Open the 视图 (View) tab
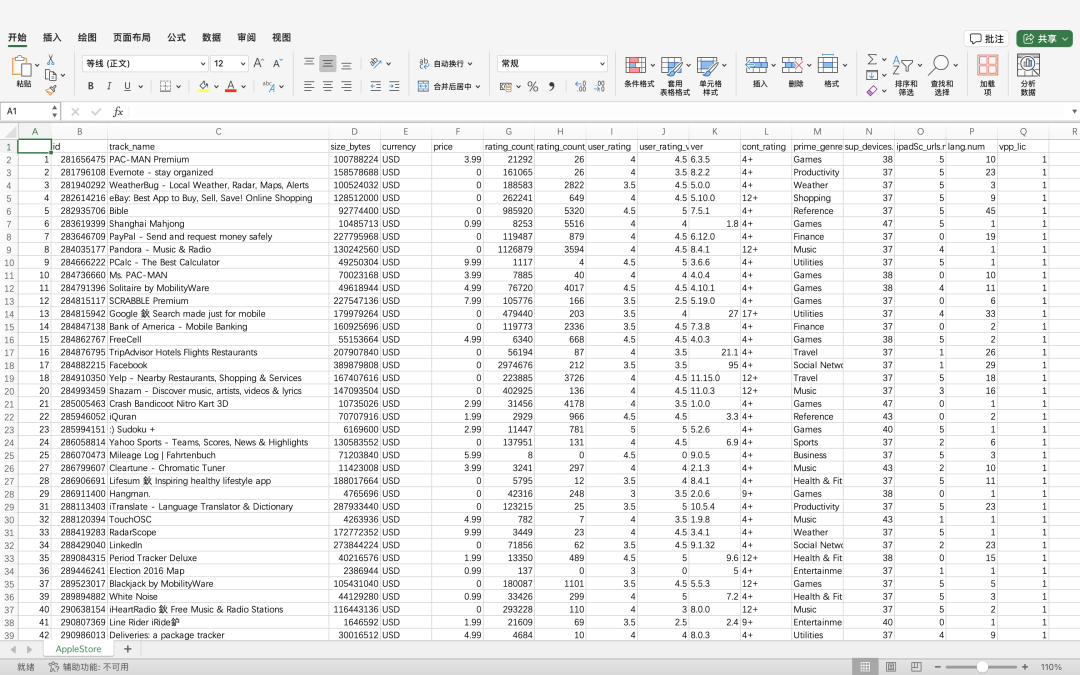This screenshot has height=675, width=1080. coord(281,37)
